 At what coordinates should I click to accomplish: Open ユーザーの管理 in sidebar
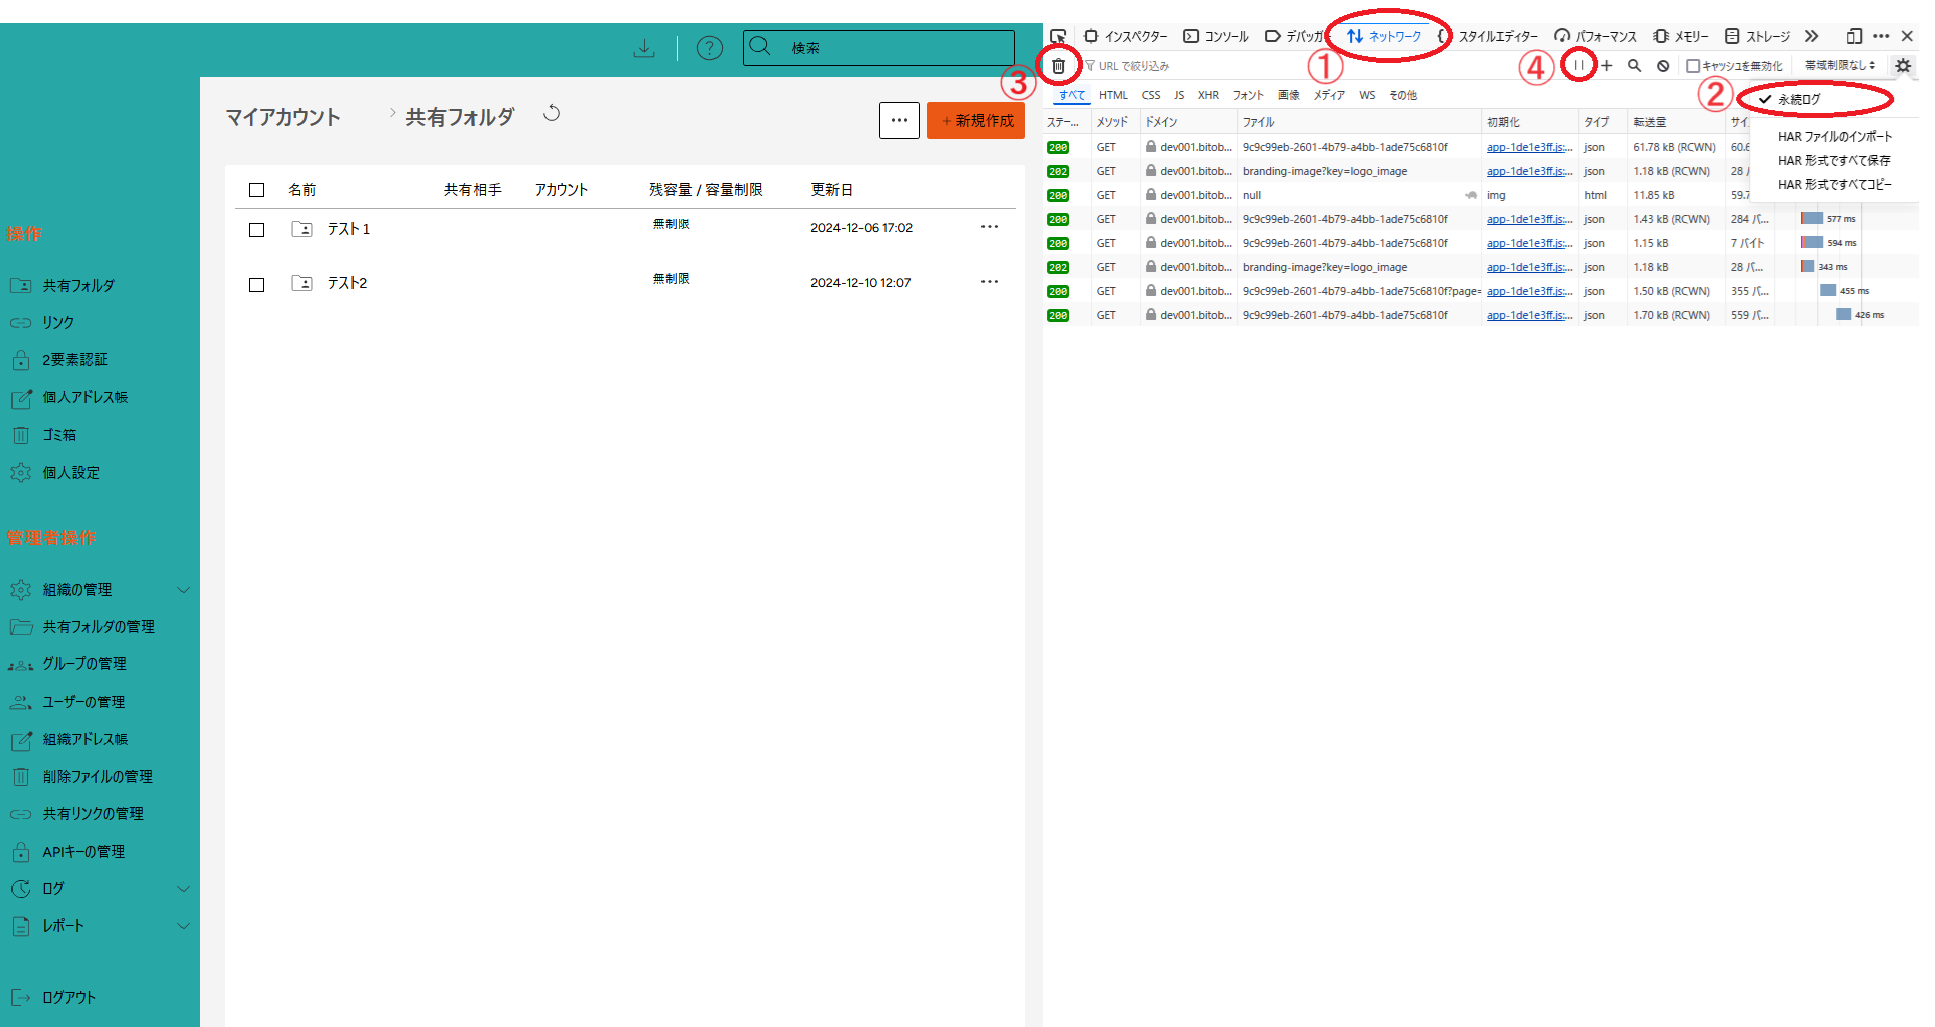(x=83, y=702)
